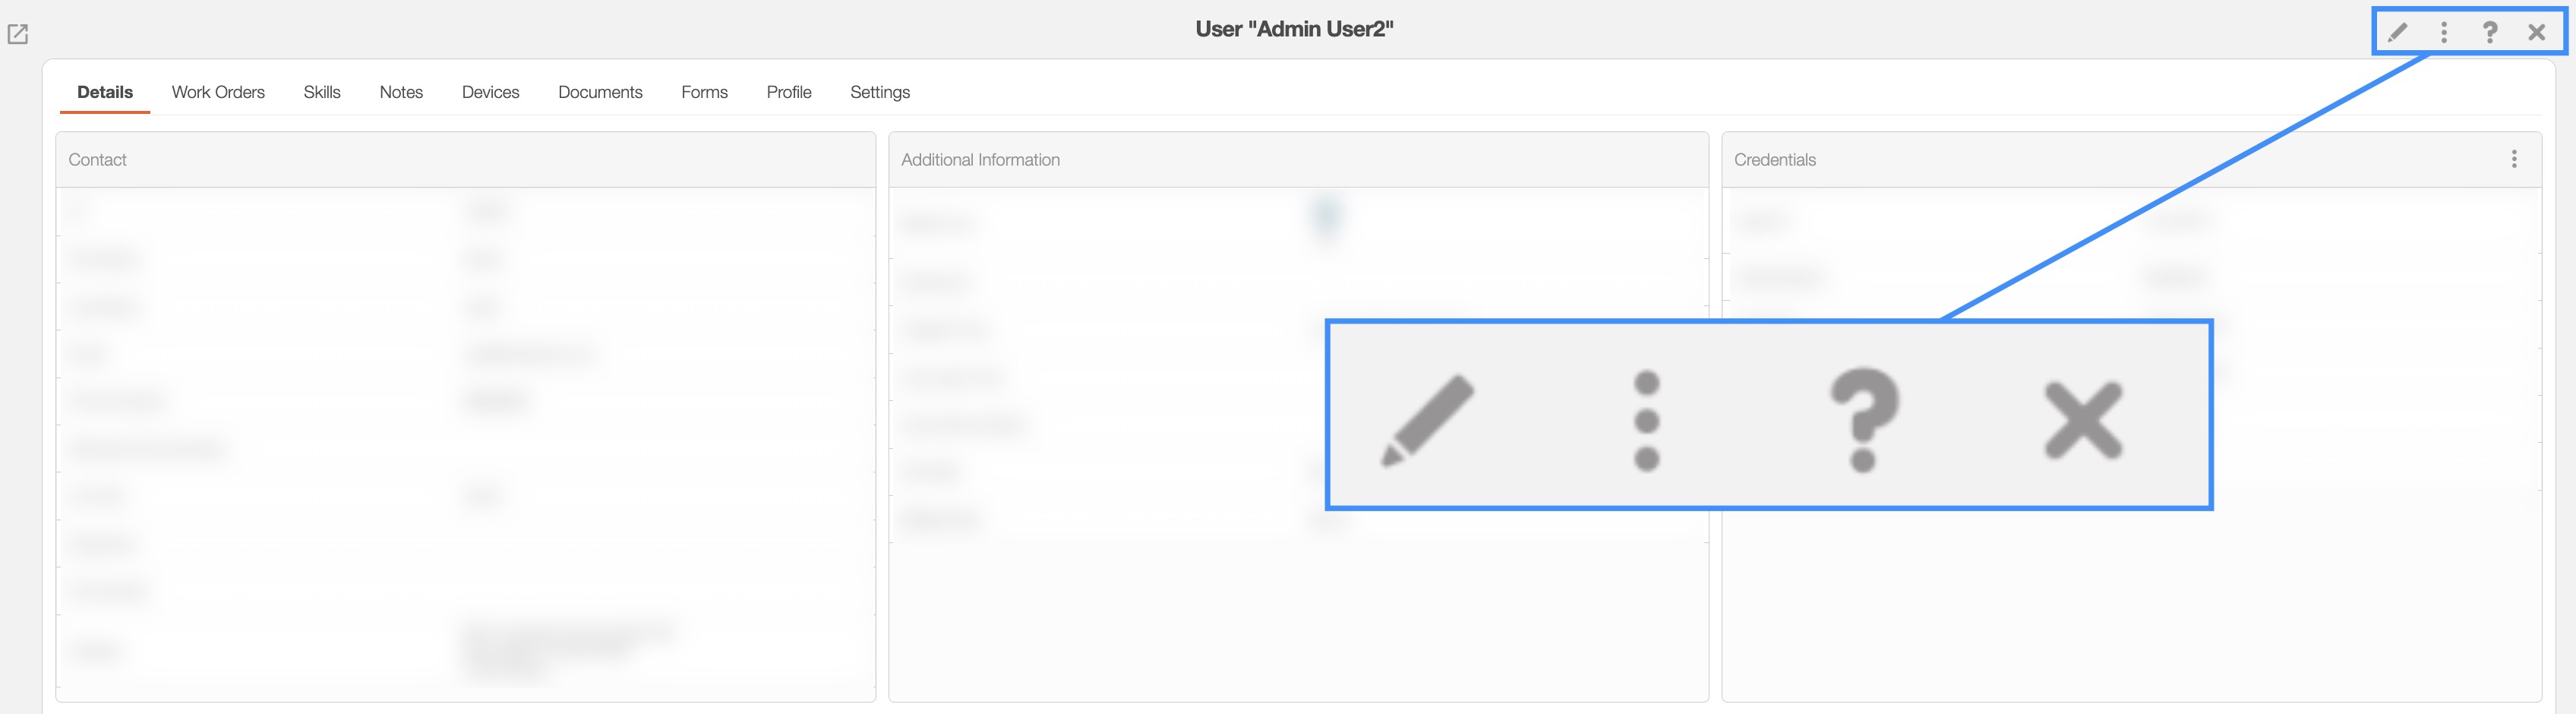Switch to the Documents tab
Image resolution: width=2576 pixels, height=714 pixels.
[x=600, y=92]
